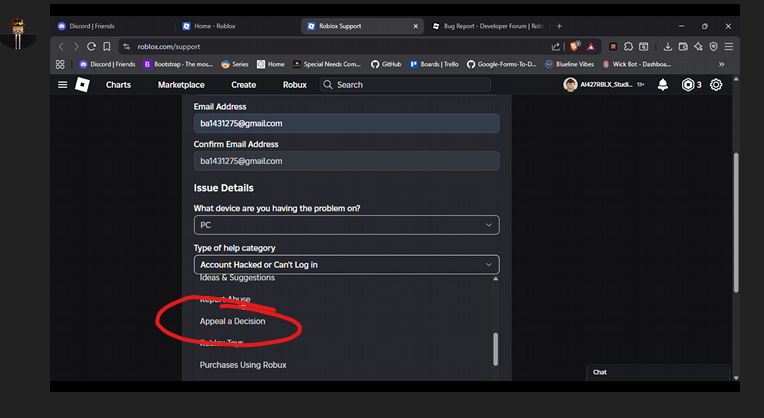Click the Roblox Search field
This screenshot has height=418, width=764.
(x=405, y=85)
